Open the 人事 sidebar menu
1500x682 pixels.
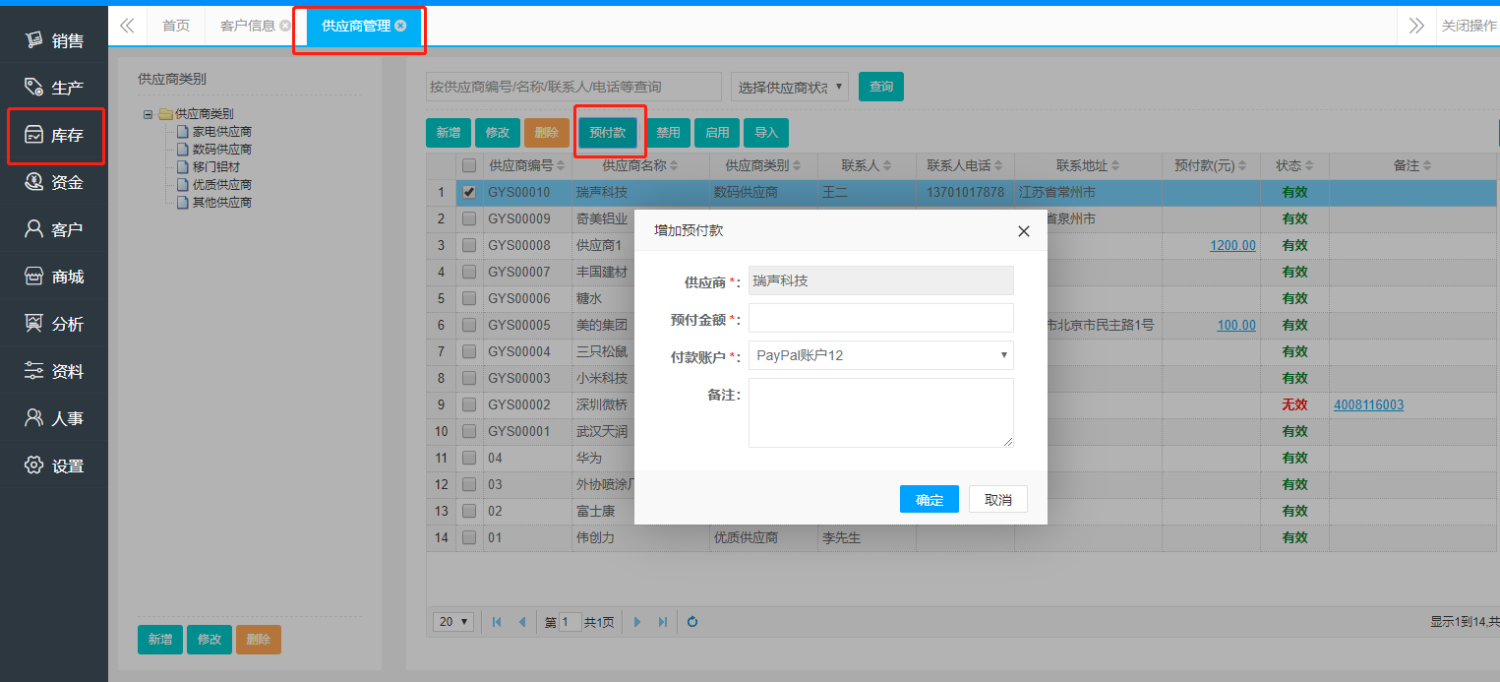(x=54, y=418)
